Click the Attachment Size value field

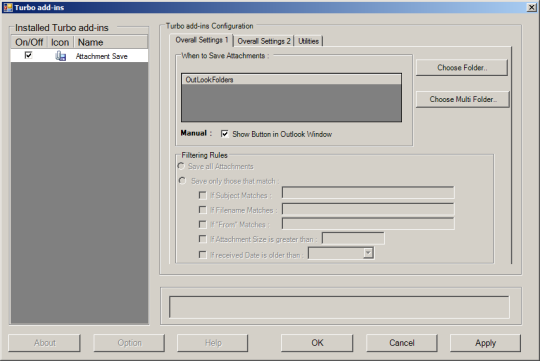353,238
